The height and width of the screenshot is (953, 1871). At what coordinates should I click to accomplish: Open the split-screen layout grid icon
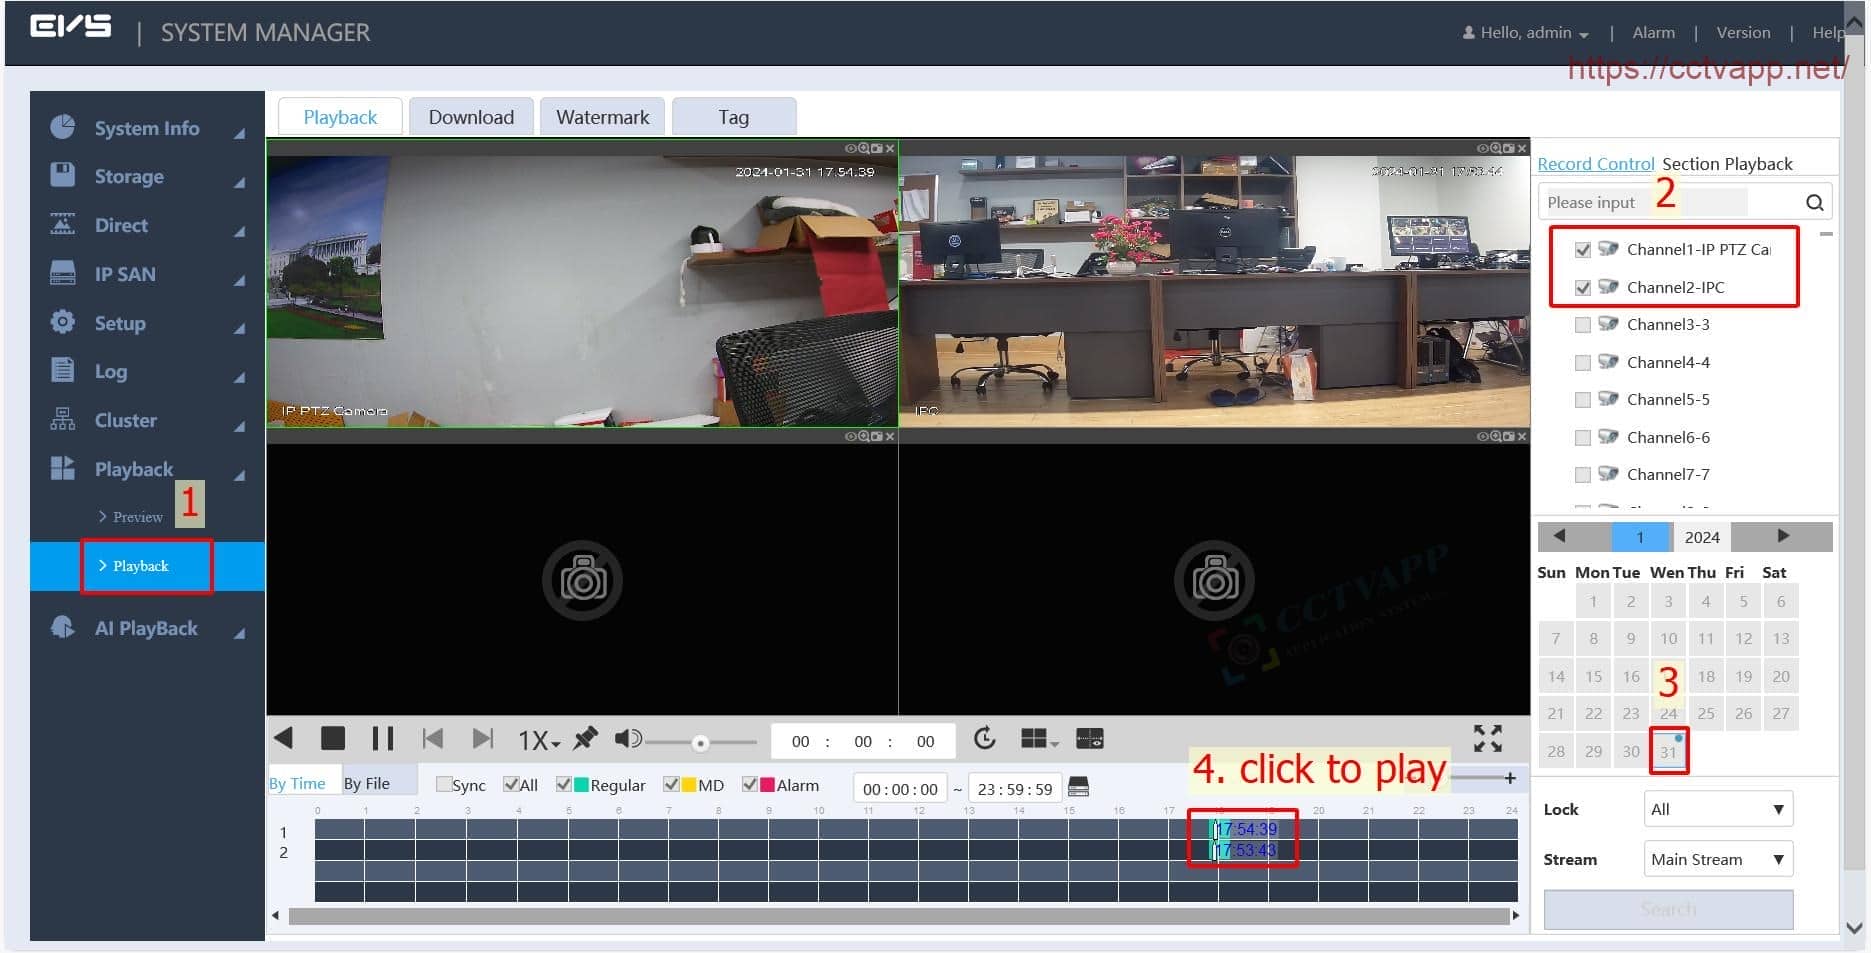(x=1038, y=739)
